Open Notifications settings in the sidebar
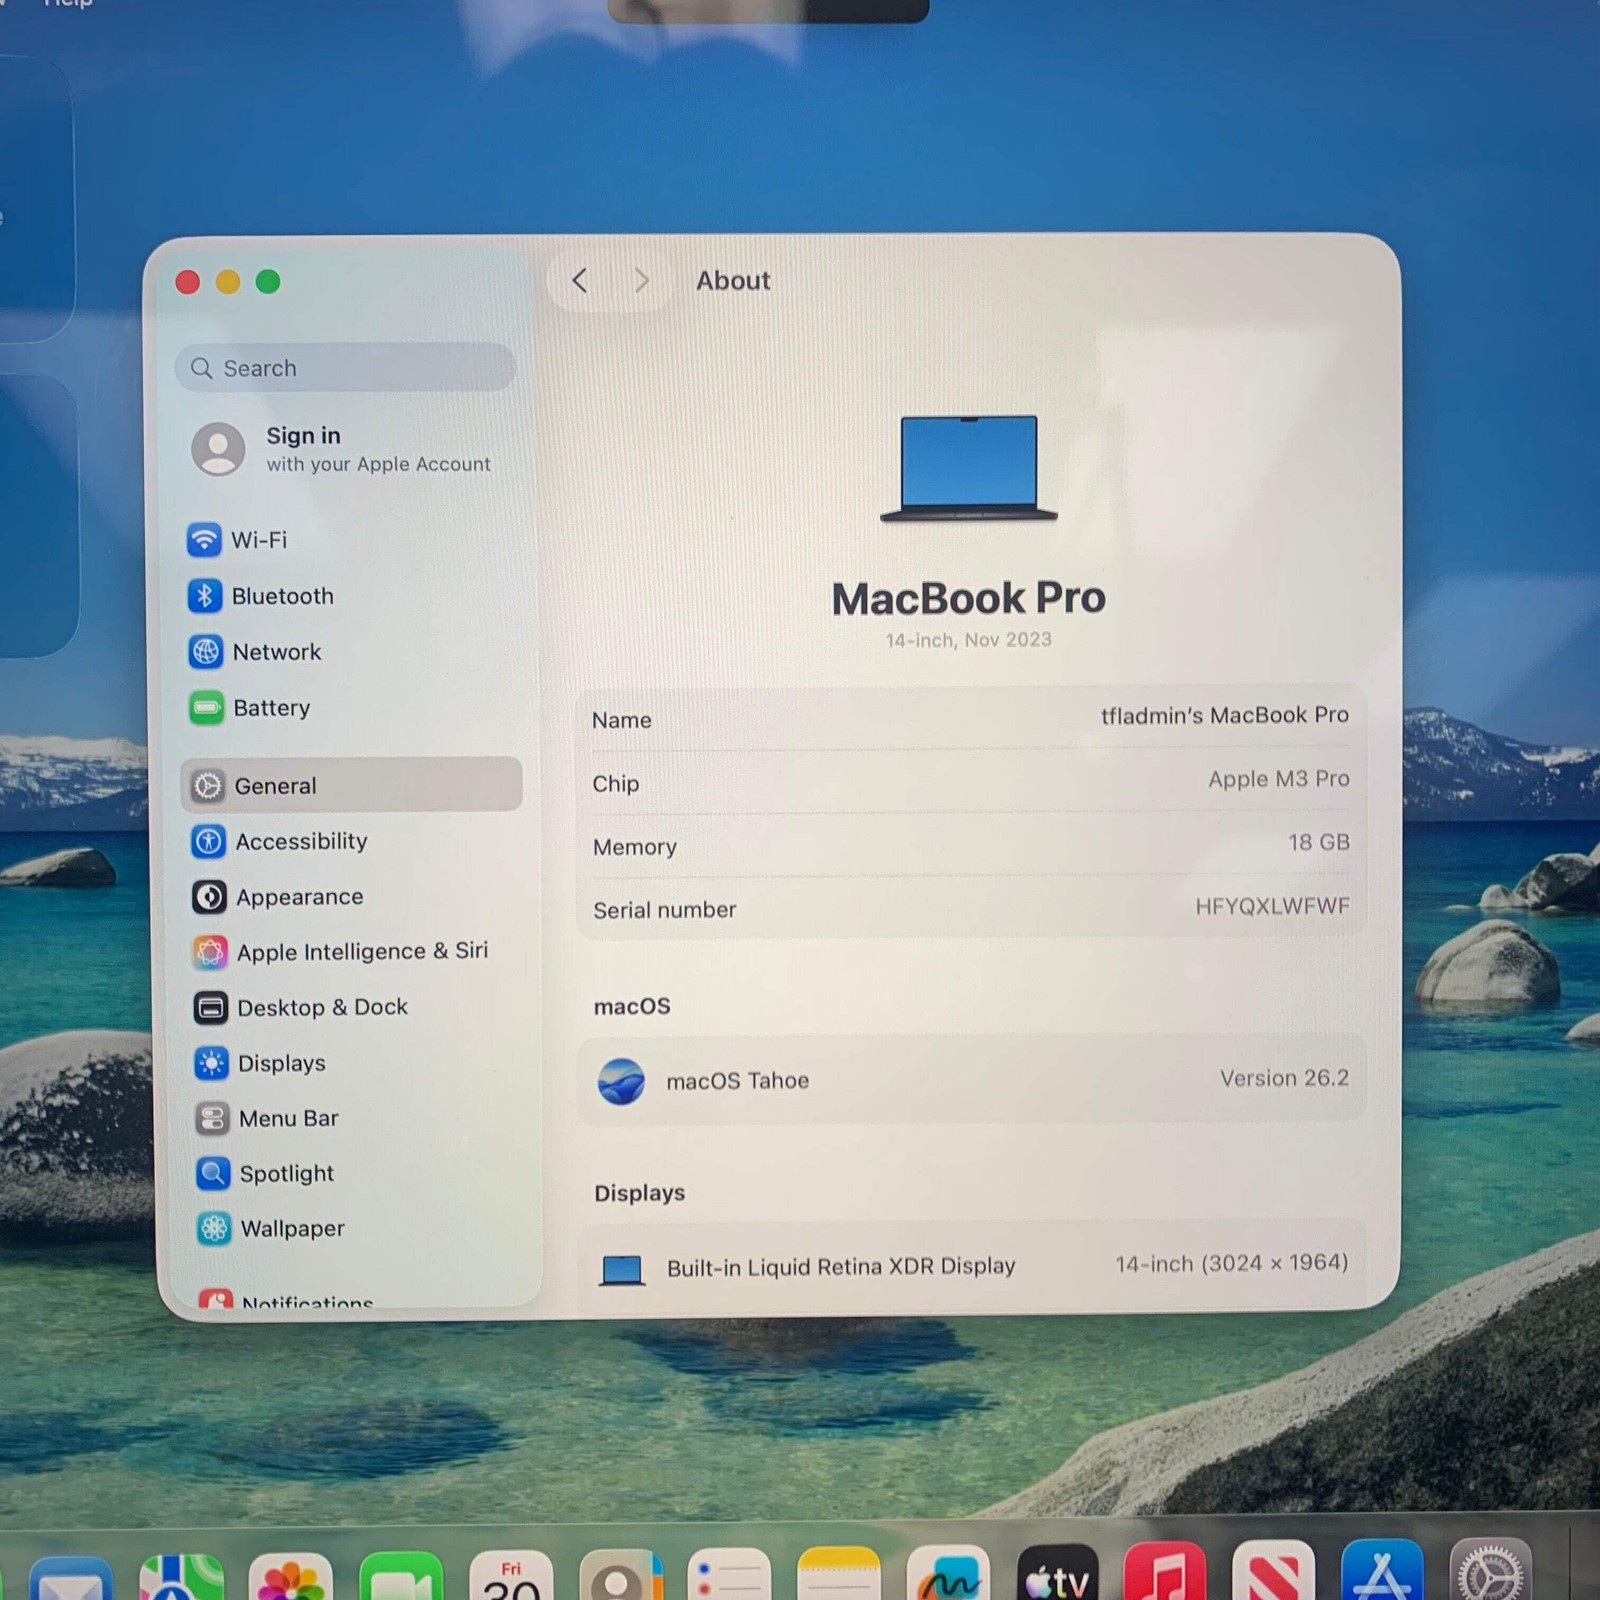 click(286, 1300)
